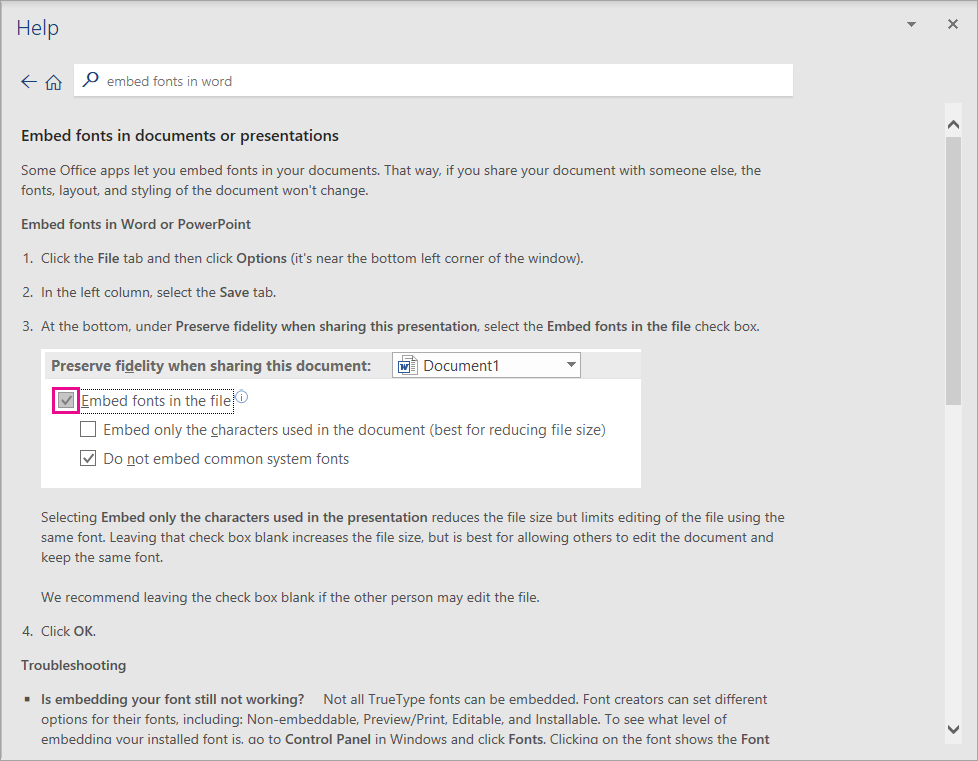978x761 pixels.
Task: Click the magnifier search icon
Action: pos(90,80)
